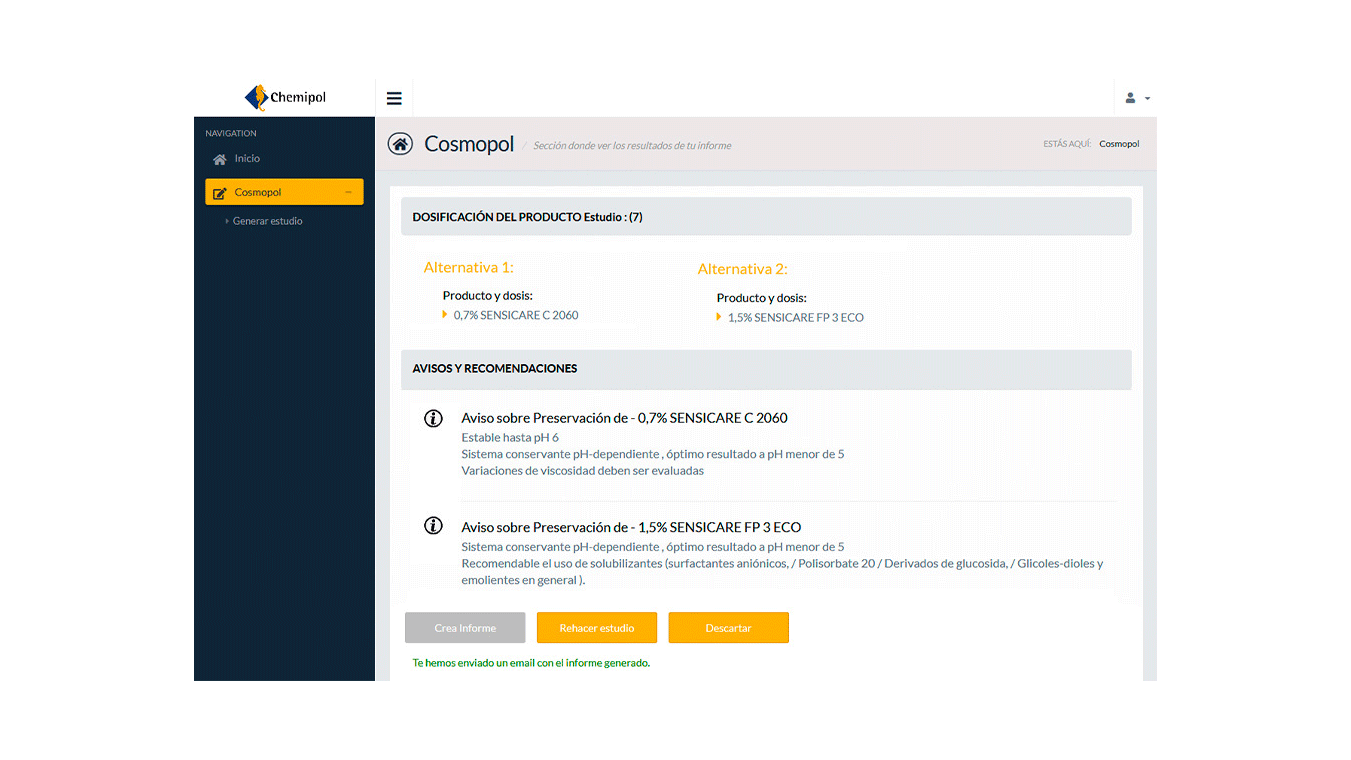Click the circular home icon in Cosmopol header
Viewport: 1351px width, 760px height.
[400, 143]
